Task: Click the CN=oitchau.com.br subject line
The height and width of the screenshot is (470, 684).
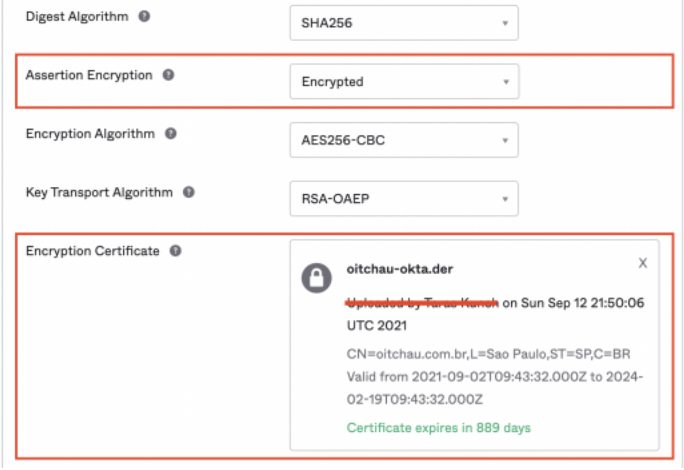Action: point(489,353)
